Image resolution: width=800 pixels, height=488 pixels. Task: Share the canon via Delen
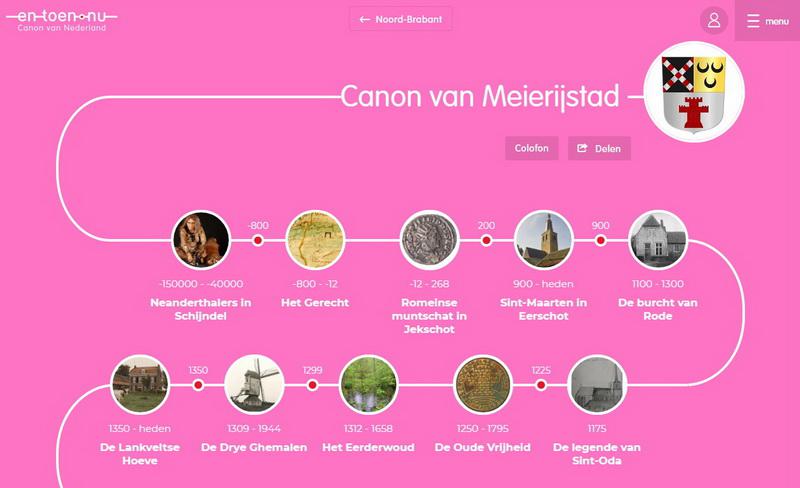click(x=599, y=148)
